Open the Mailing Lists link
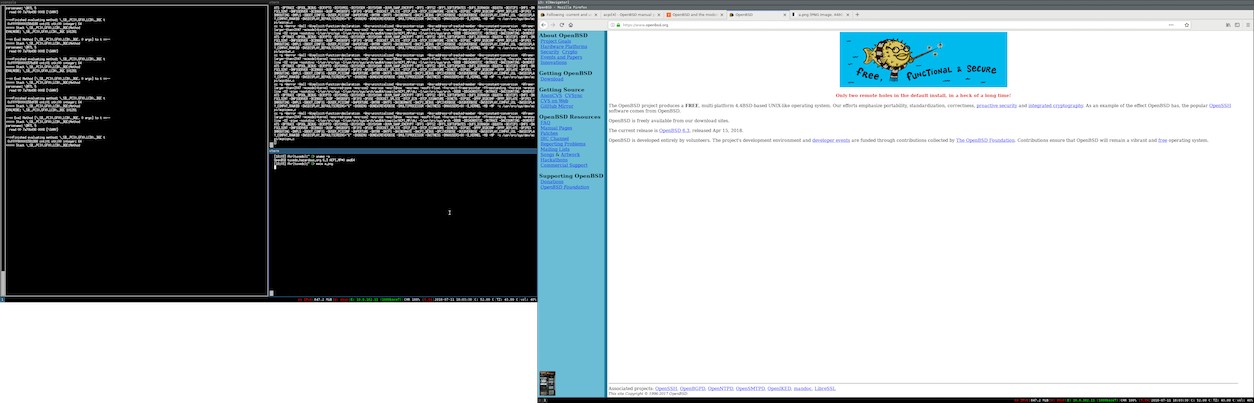Screen dimensions: 1254x403 (x=555, y=149)
